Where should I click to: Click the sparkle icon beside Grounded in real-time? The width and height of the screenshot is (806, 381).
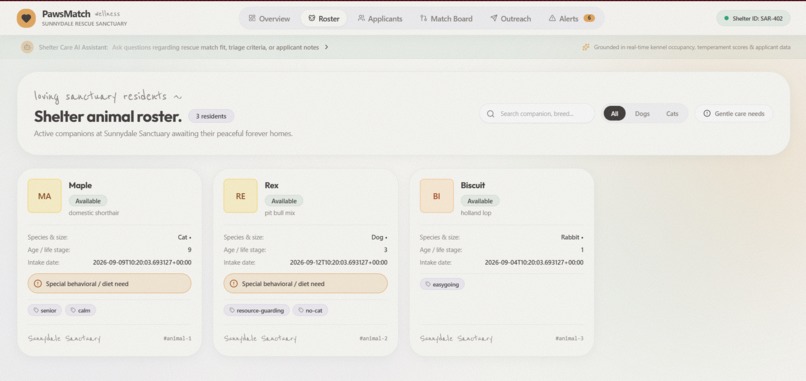pyautogui.click(x=585, y=47)
